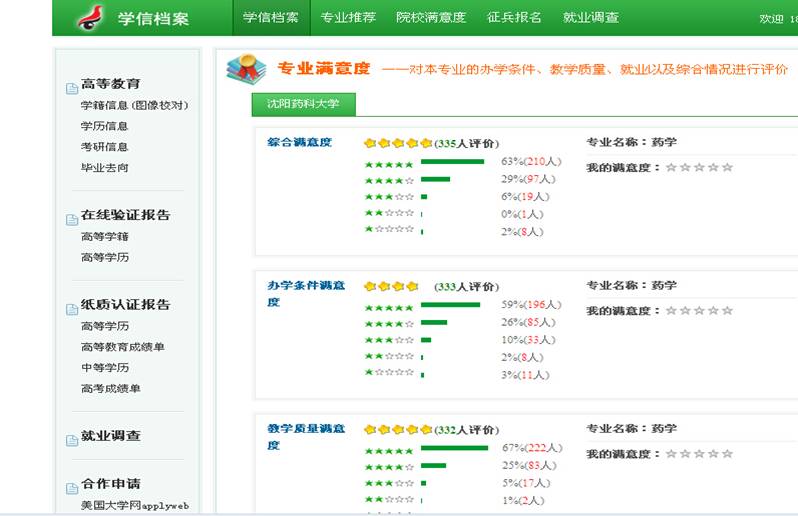The image size is (798, 516).
Task: Click the five-star green bar in 综合满意度
Action: point(452,162)
